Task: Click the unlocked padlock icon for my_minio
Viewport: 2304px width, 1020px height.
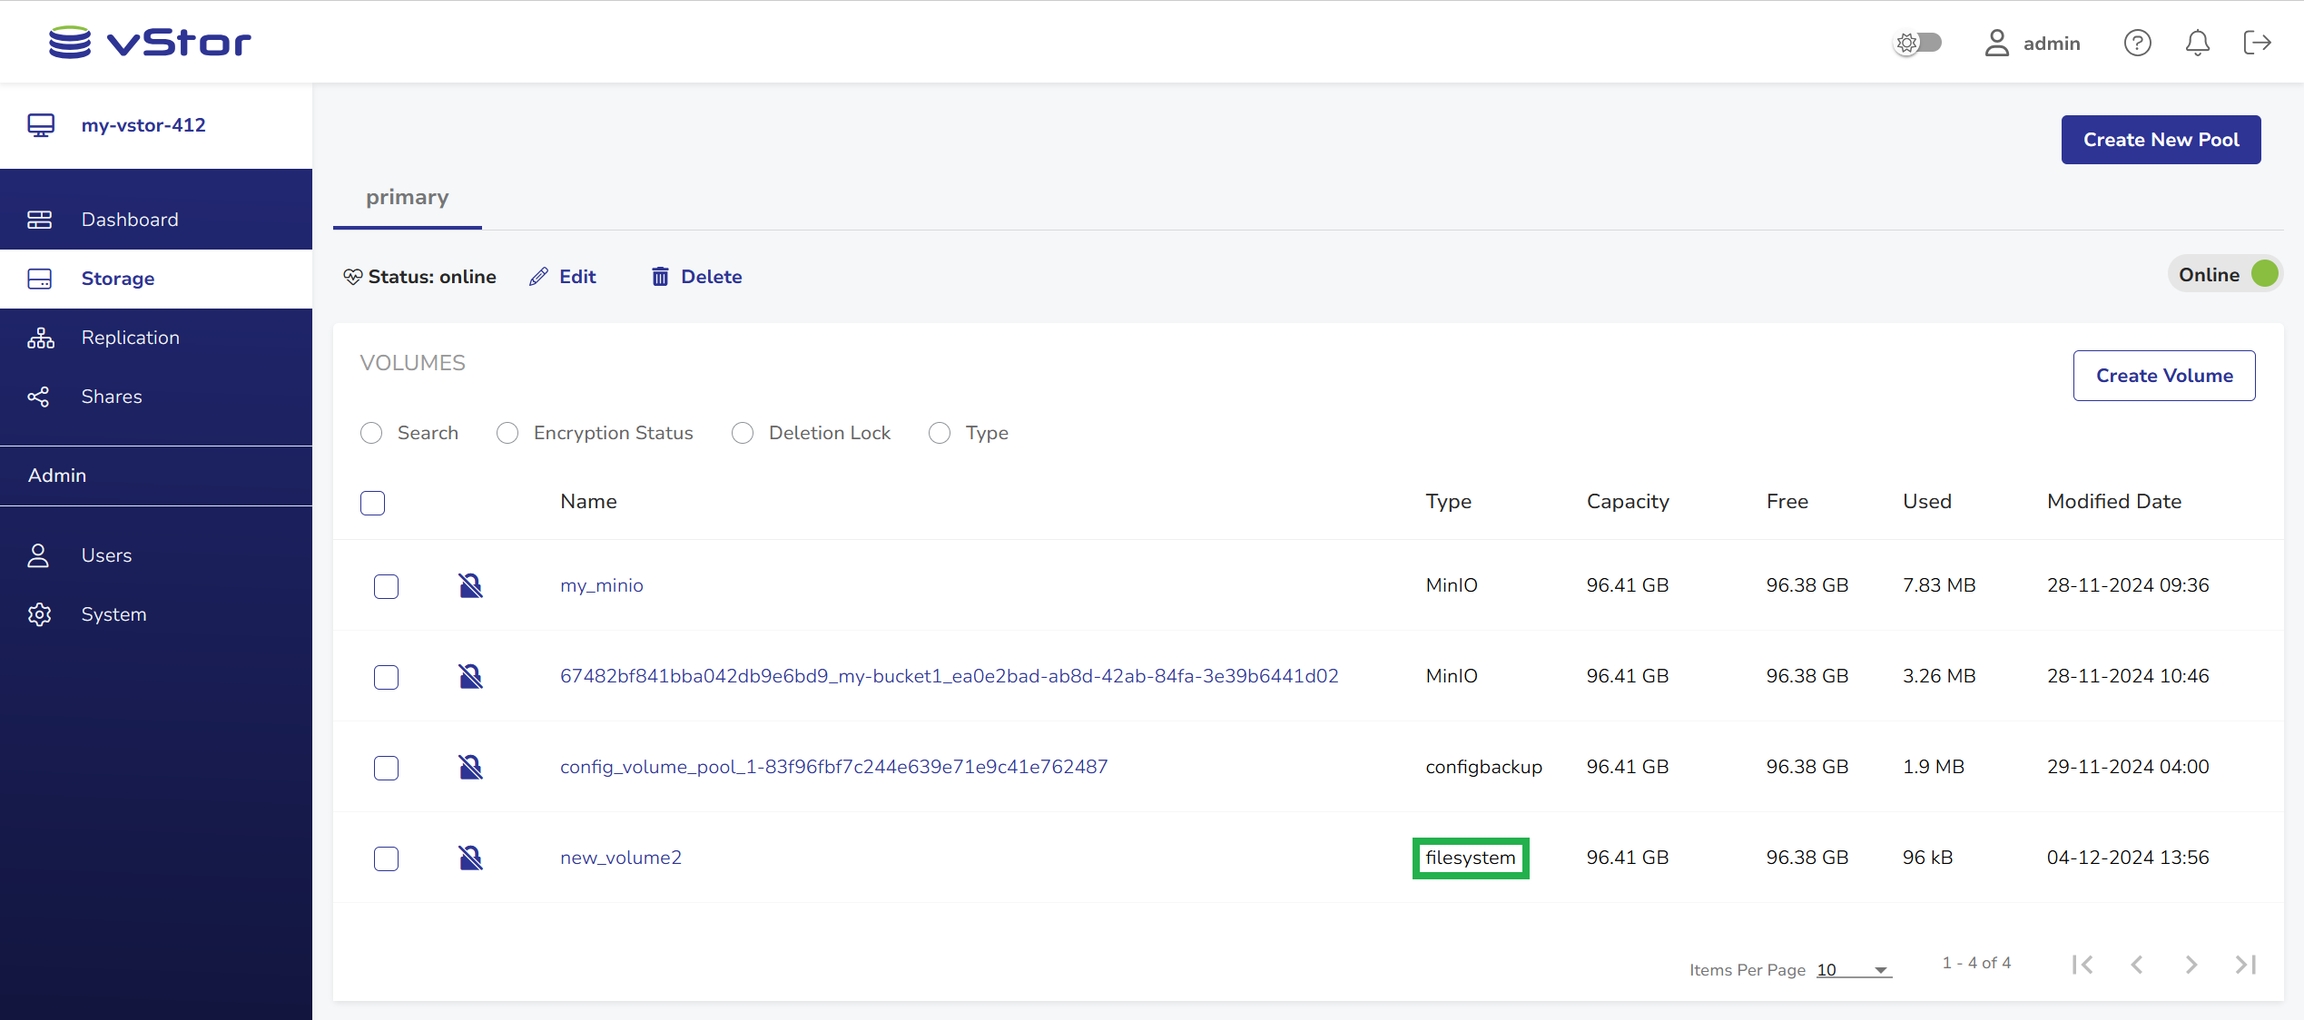Action: 470,585
